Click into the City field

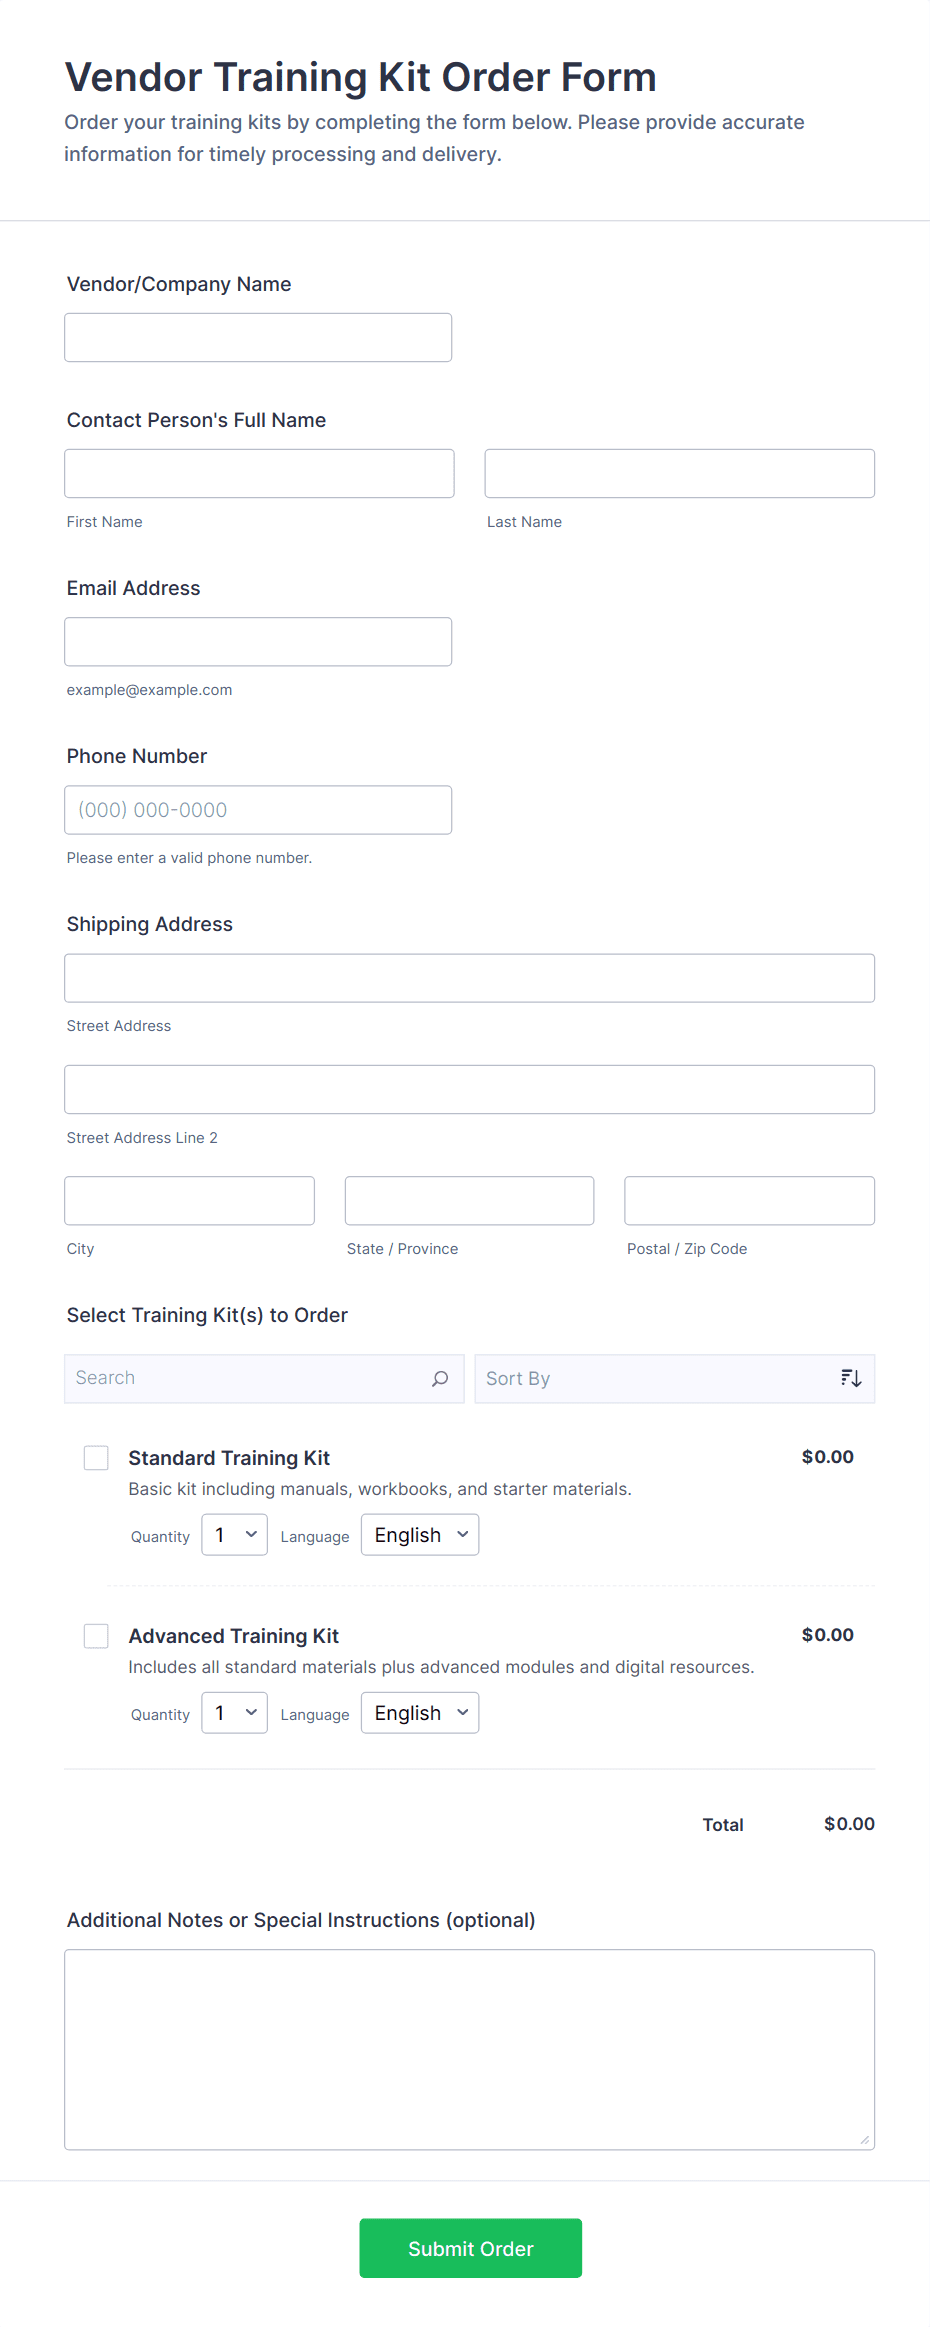pyautogui.click(x=189, y=1200)
